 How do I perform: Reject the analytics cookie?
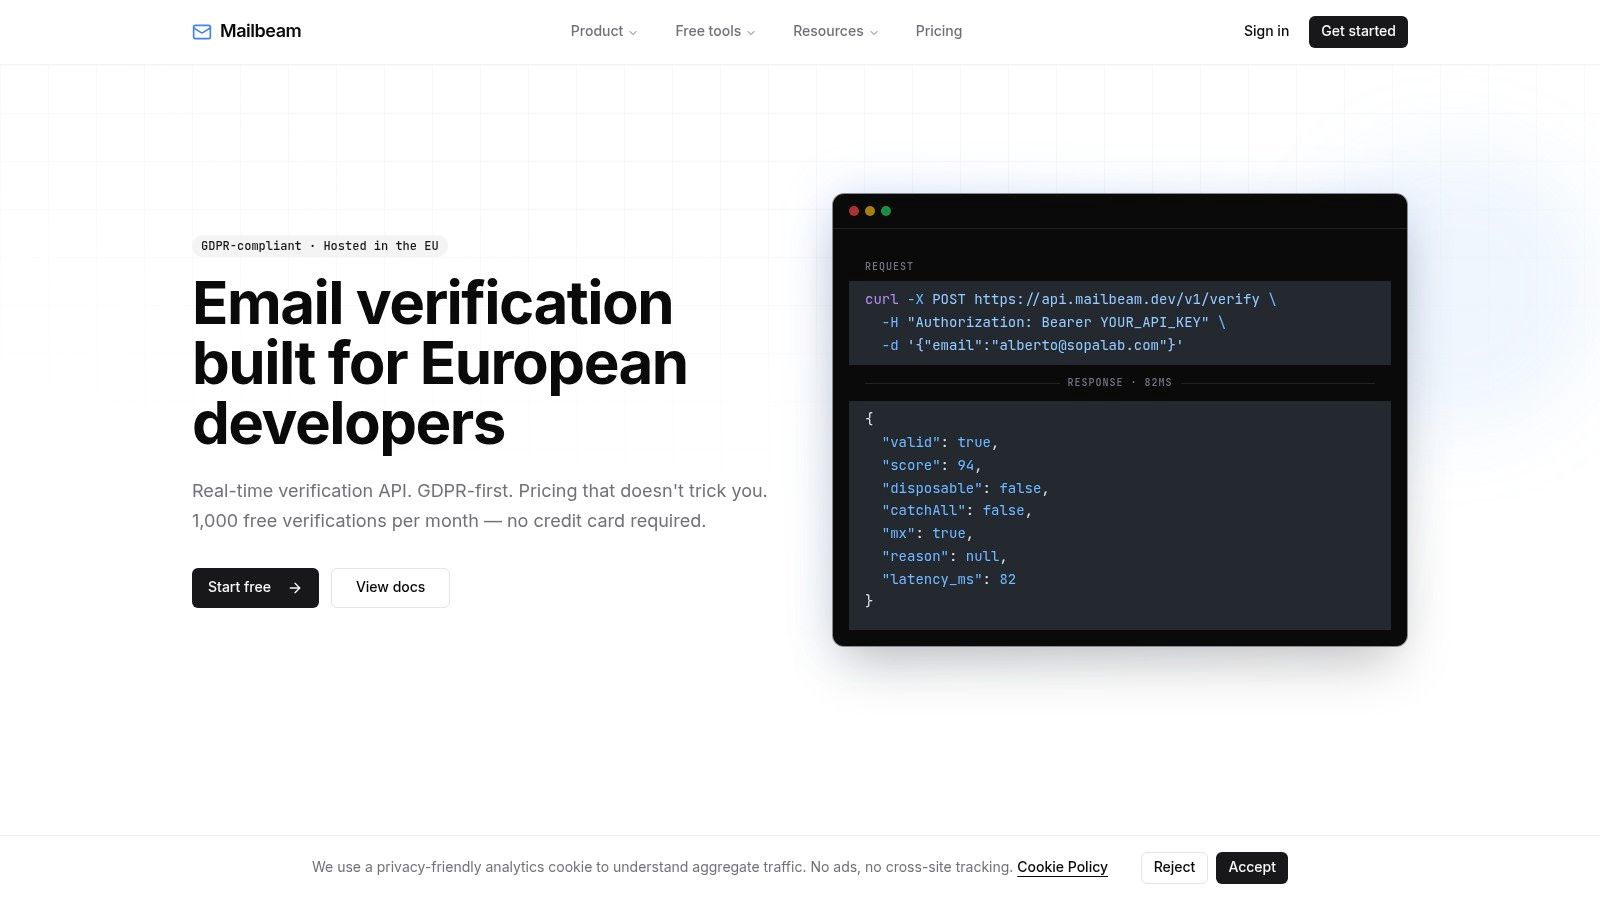(x=1174, y=867)
